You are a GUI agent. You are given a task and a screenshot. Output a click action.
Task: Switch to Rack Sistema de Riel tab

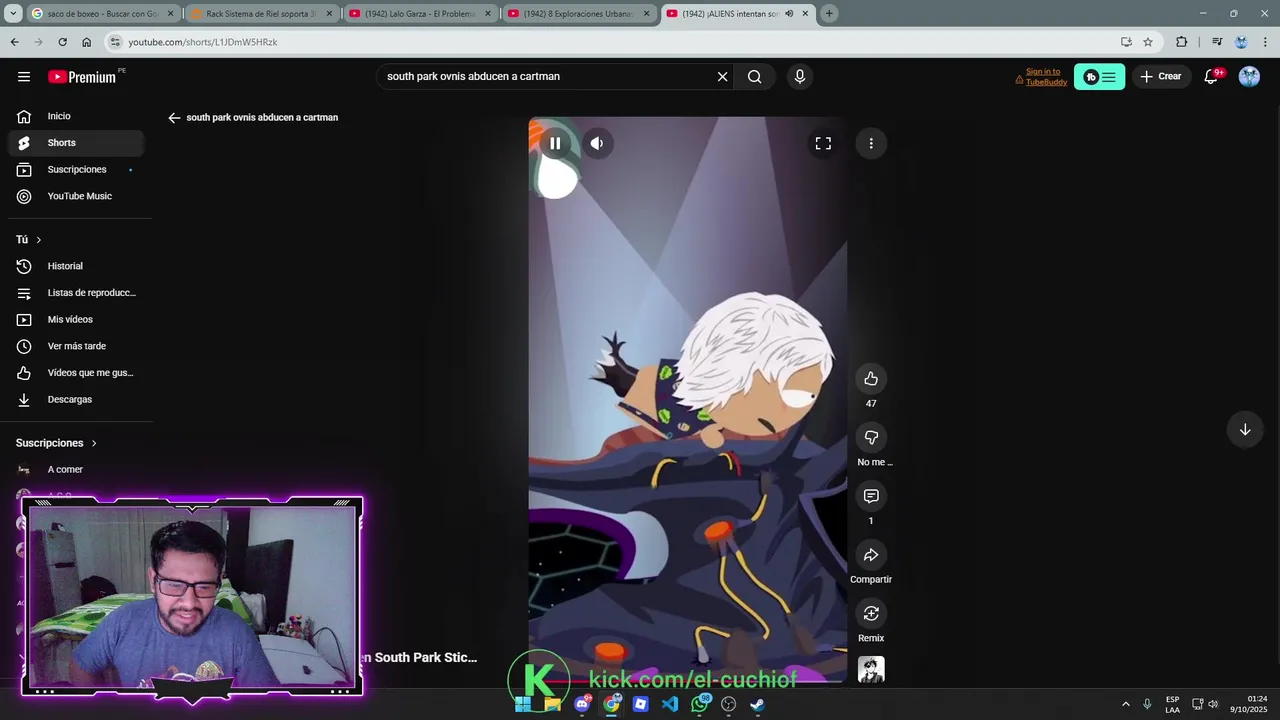pyautogui.click(x=262, y=14)
